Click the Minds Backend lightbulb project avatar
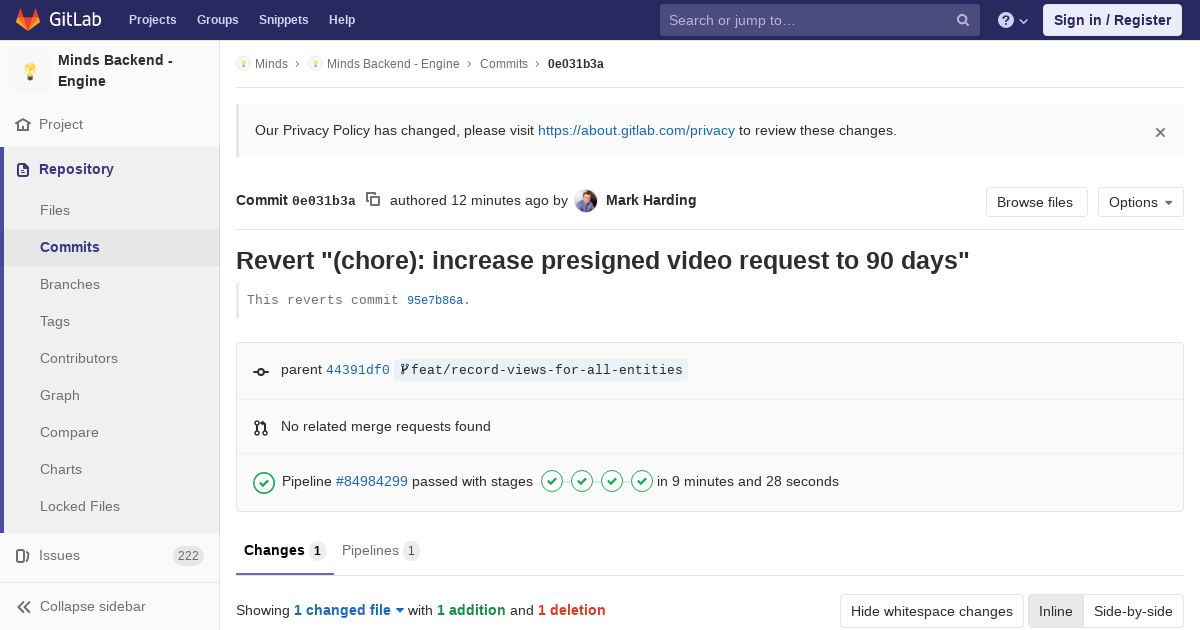 [x=30, y=71]
